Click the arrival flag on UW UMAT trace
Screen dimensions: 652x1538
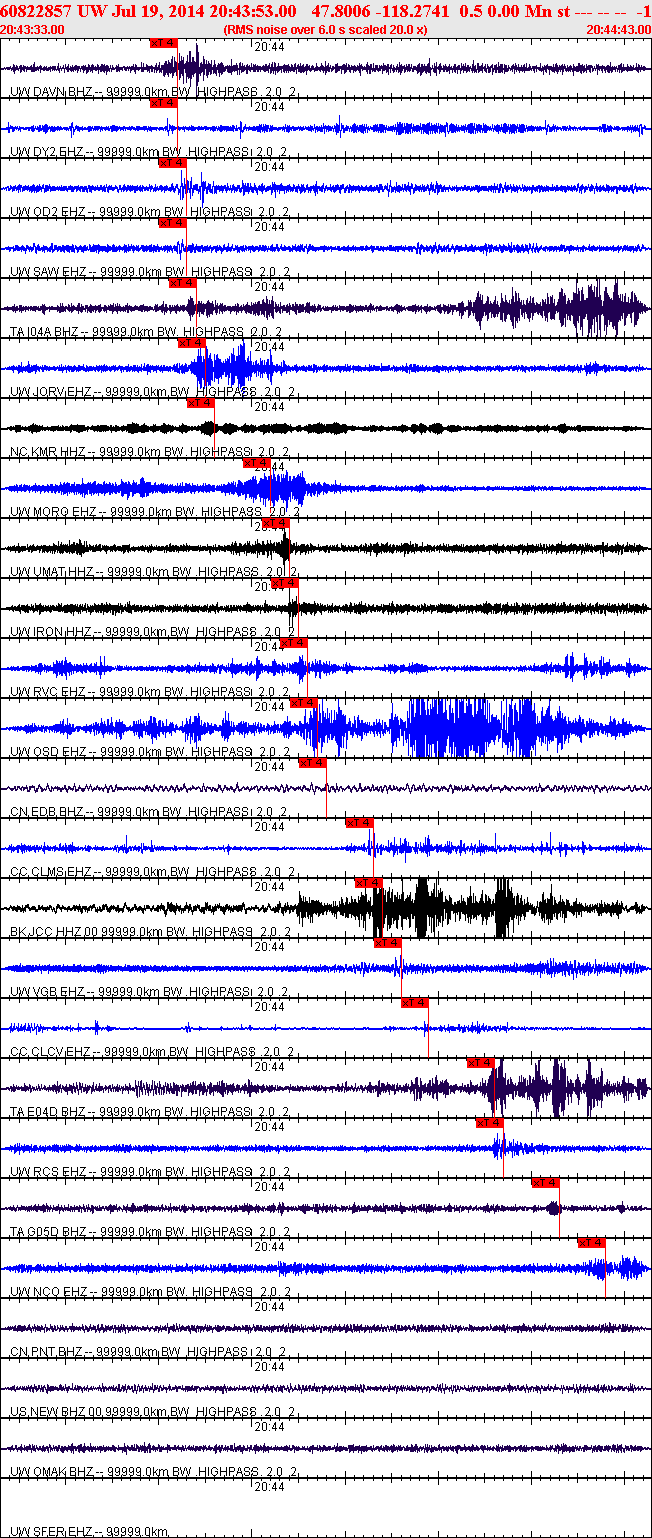point(275,523)
